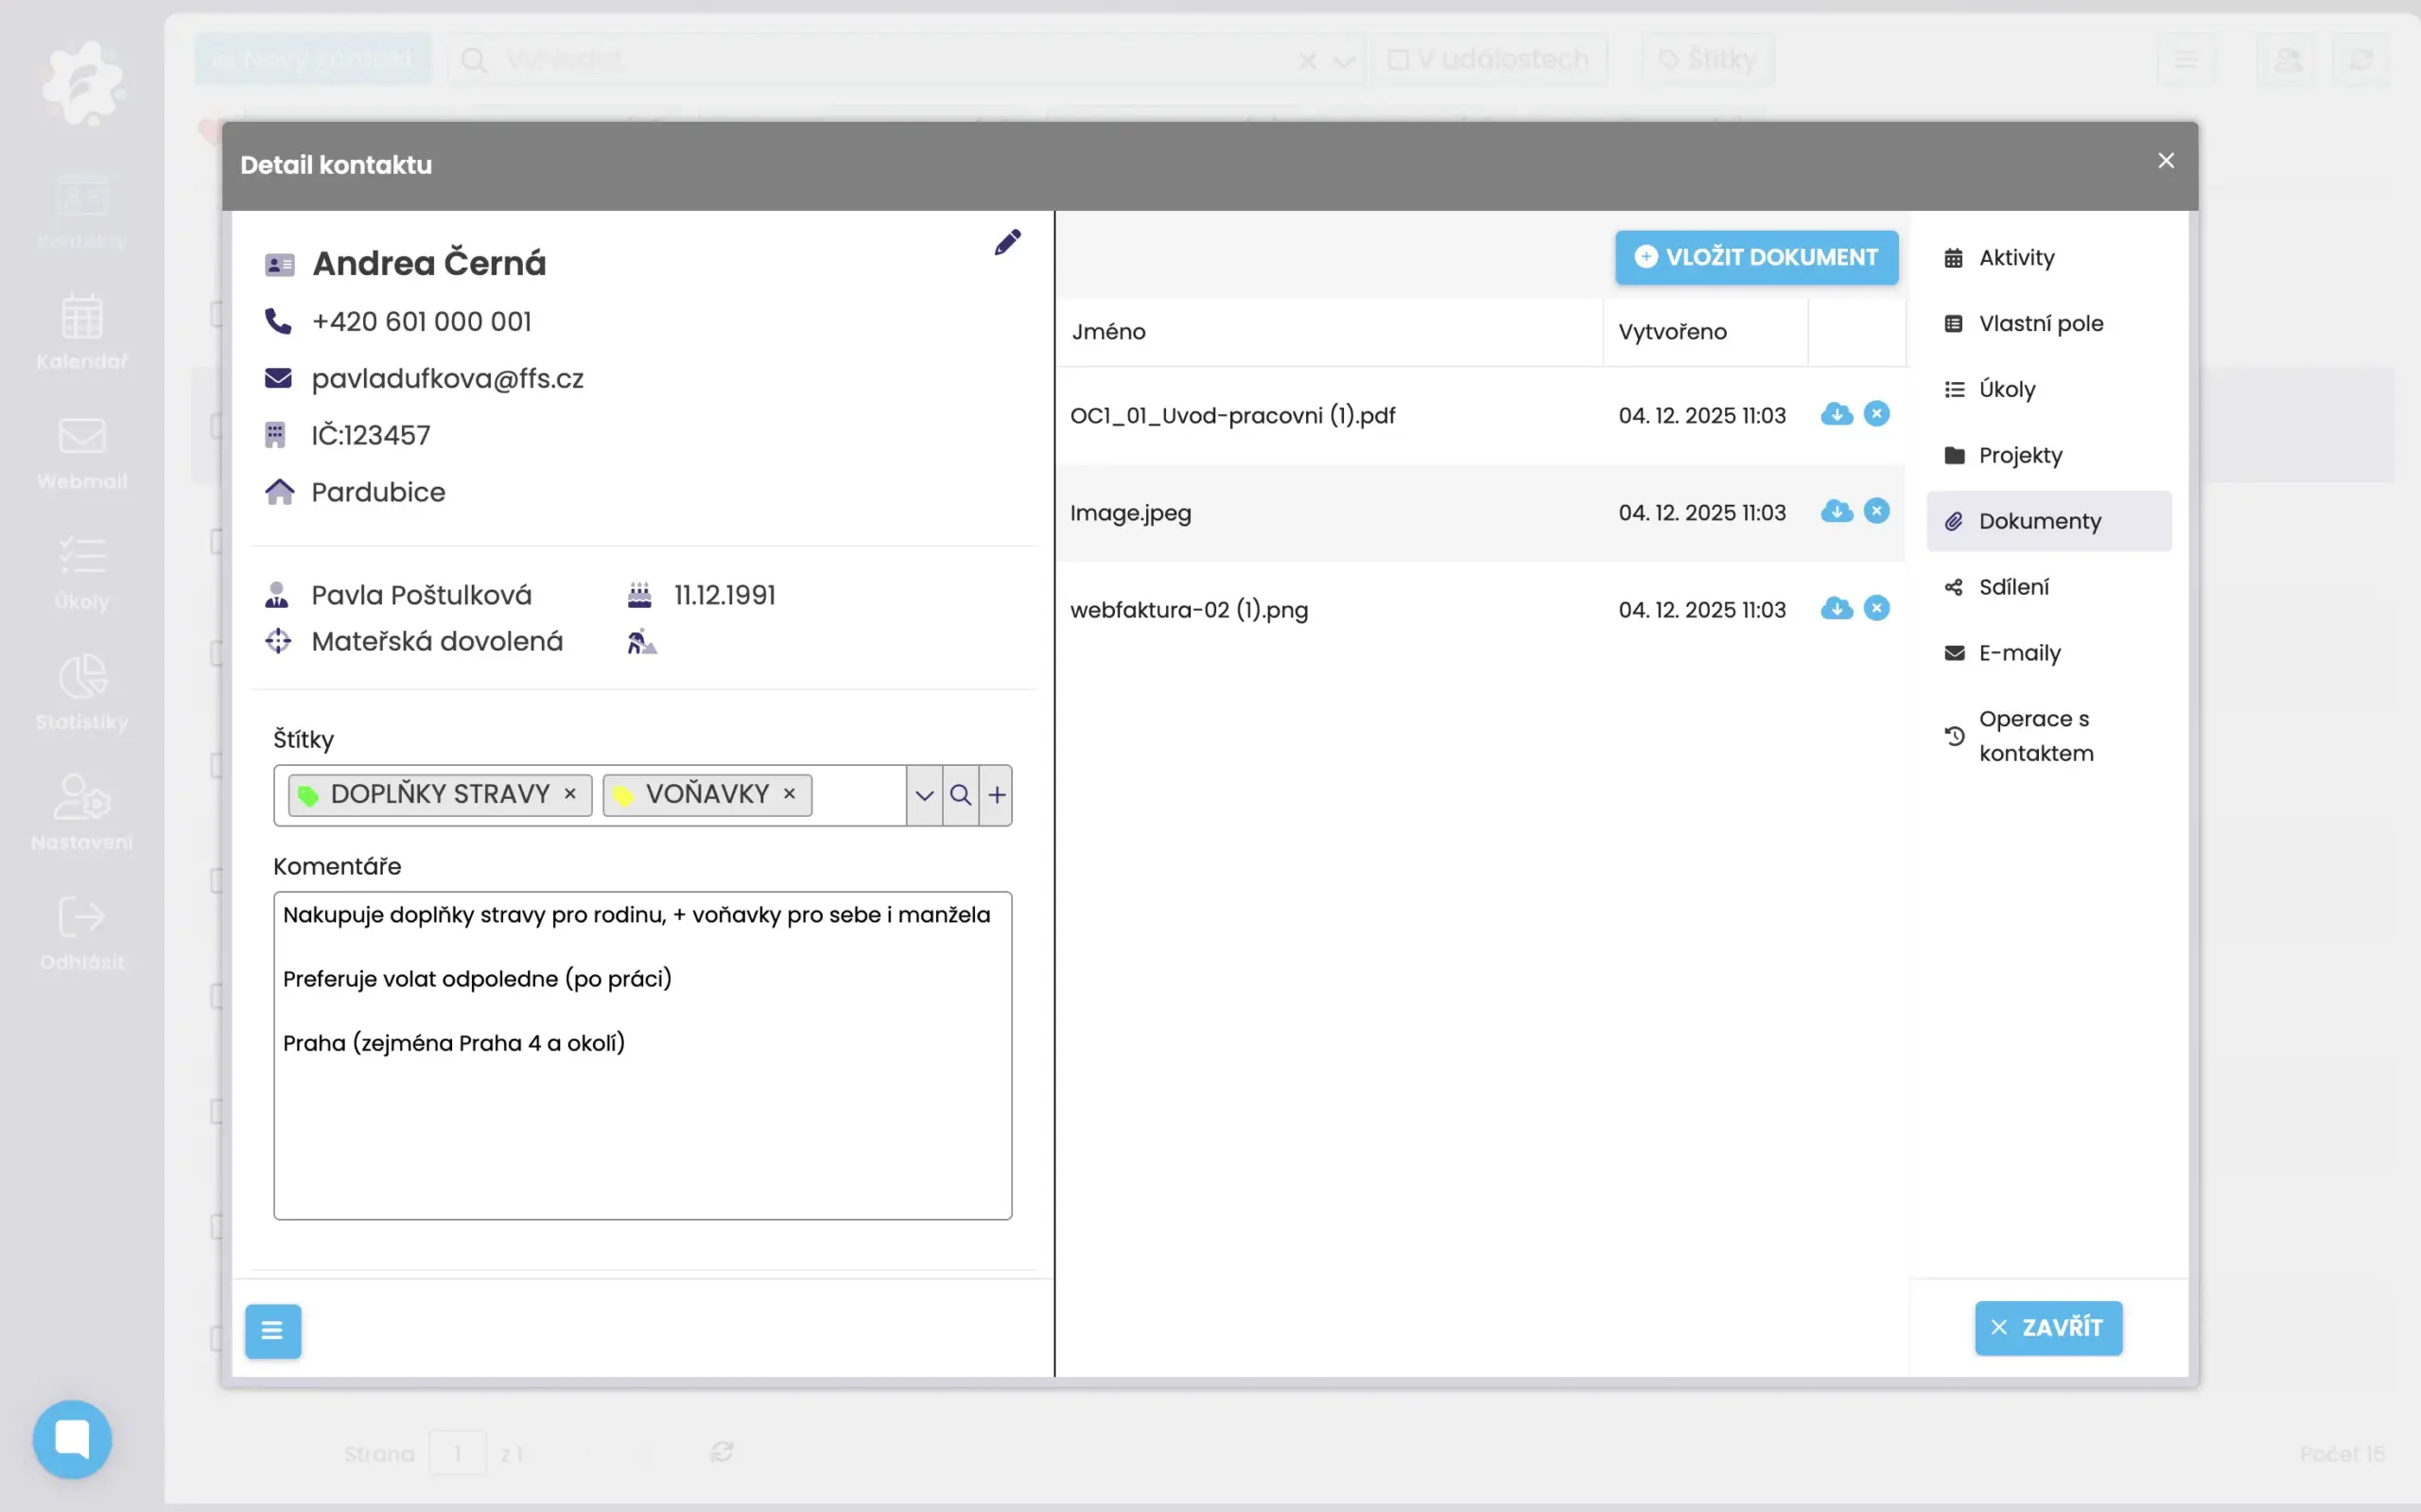Delete the webfaktura-02 (1).png document
Screen dimensions: 2421x1512
pyautogui.click(x=1876, y=608)
